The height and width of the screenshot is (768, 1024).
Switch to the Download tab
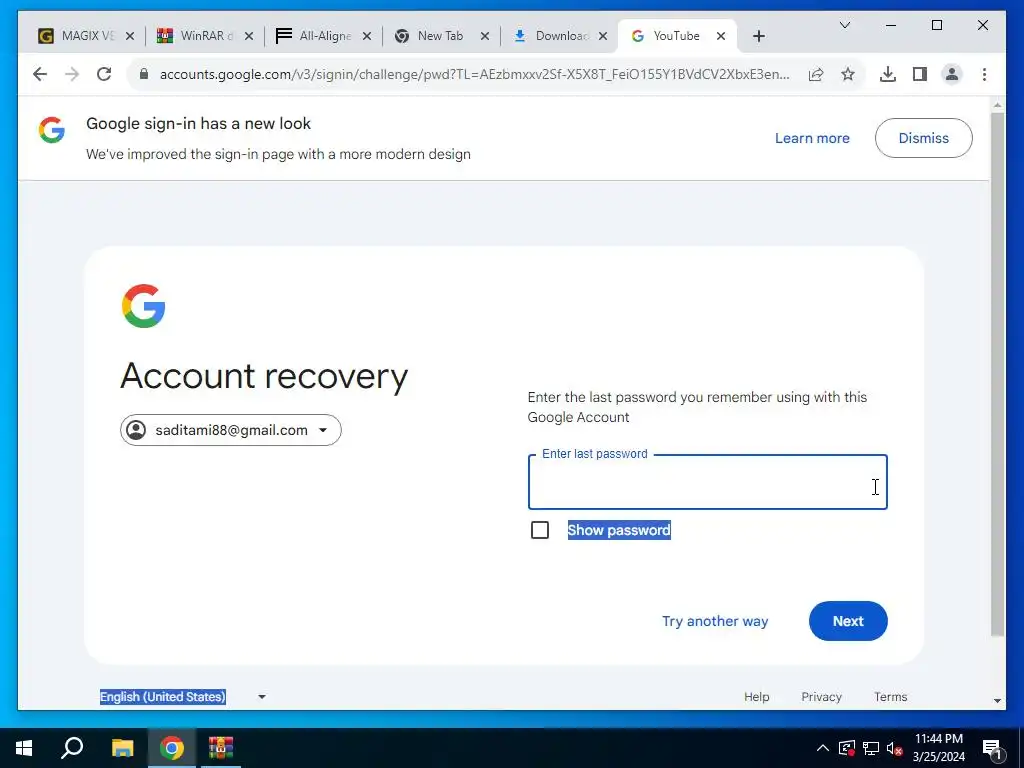pyautogui.click(x=558, y=37)
